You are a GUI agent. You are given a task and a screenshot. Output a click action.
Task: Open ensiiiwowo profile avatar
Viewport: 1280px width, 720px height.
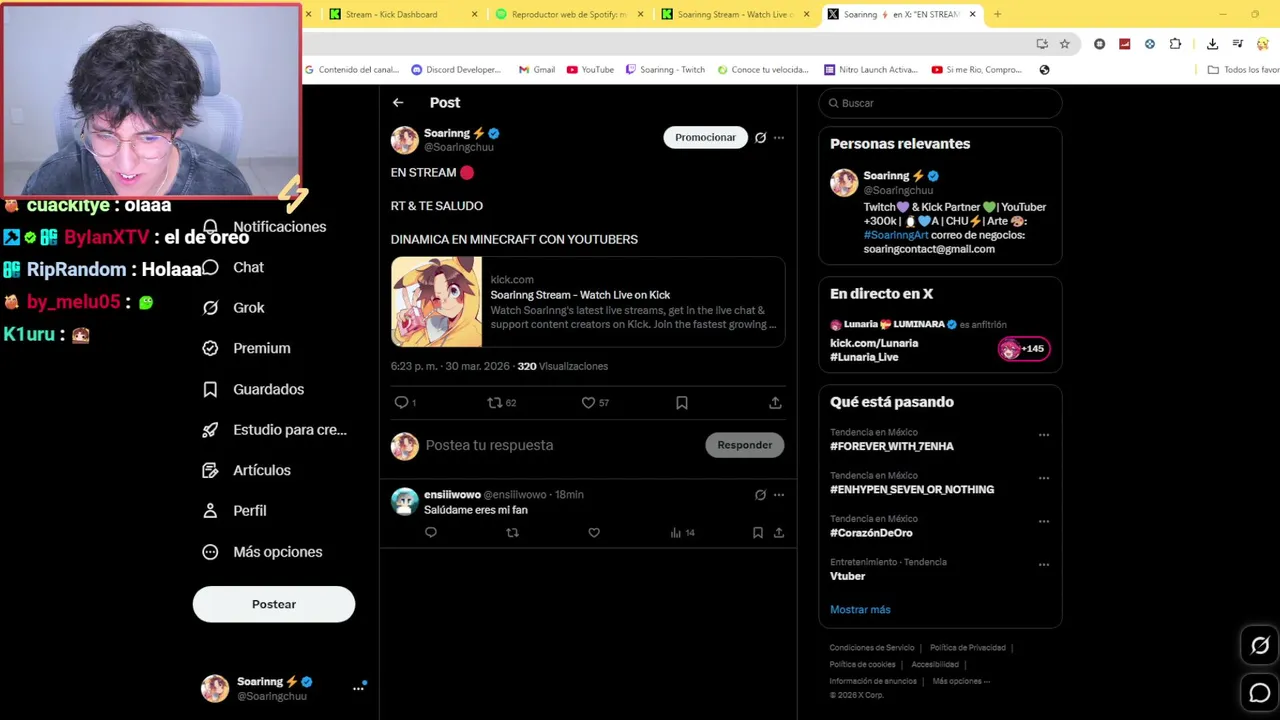click(x=405, y=502)
